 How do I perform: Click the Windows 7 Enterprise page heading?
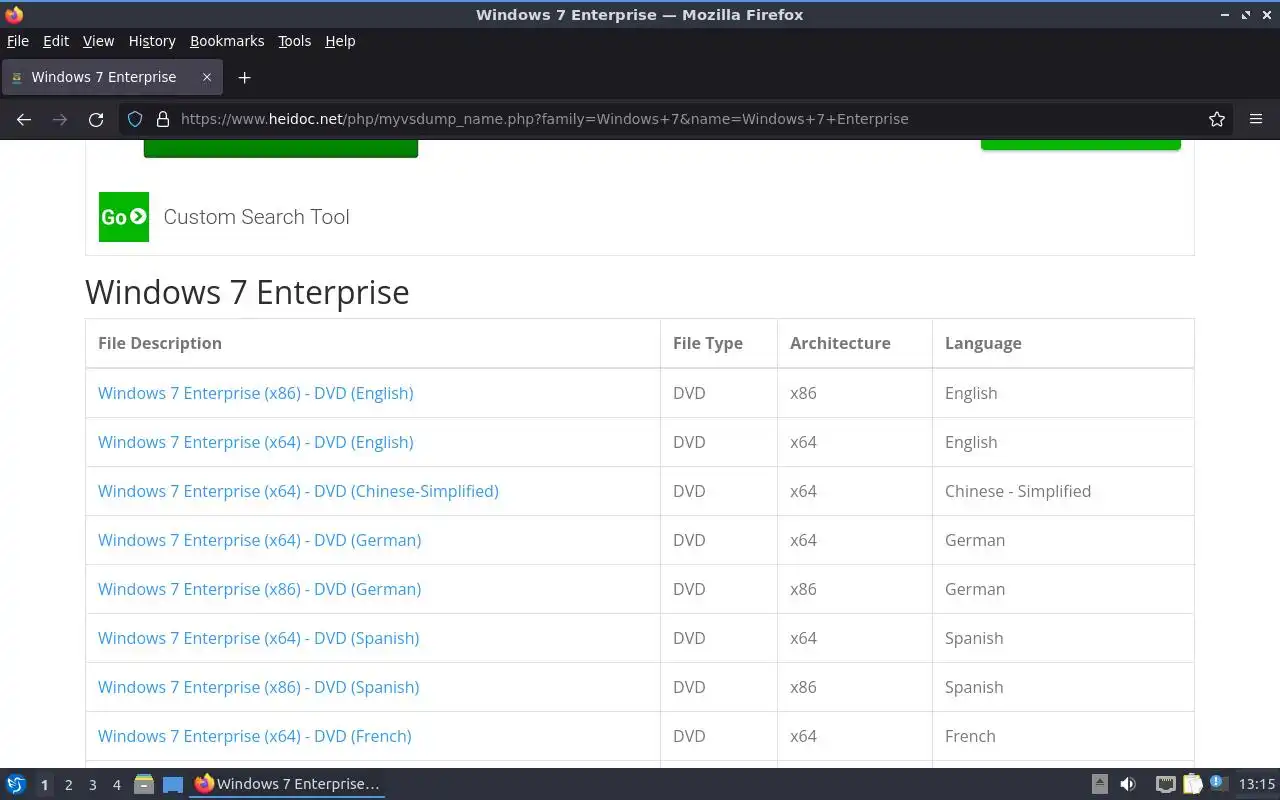247,292
